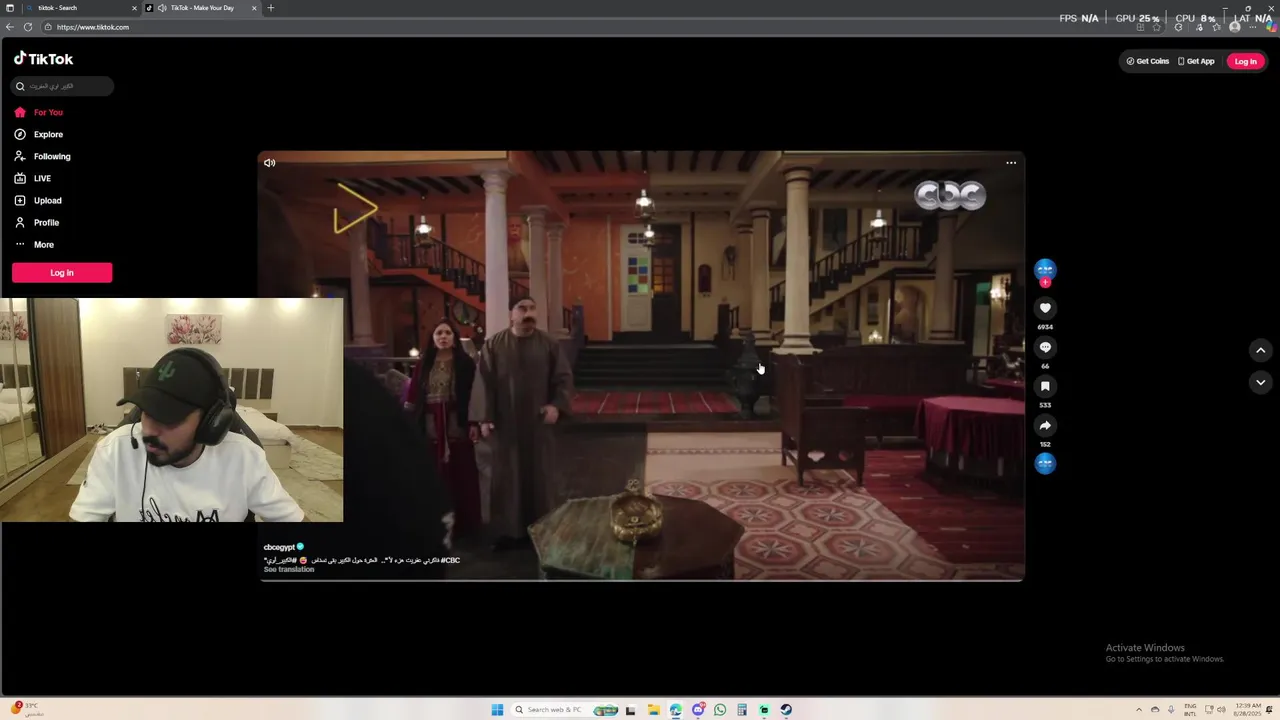This screenshot has height=720, width=1280.
Task: Open the comments bubble icon
Action: (1045, 347)
